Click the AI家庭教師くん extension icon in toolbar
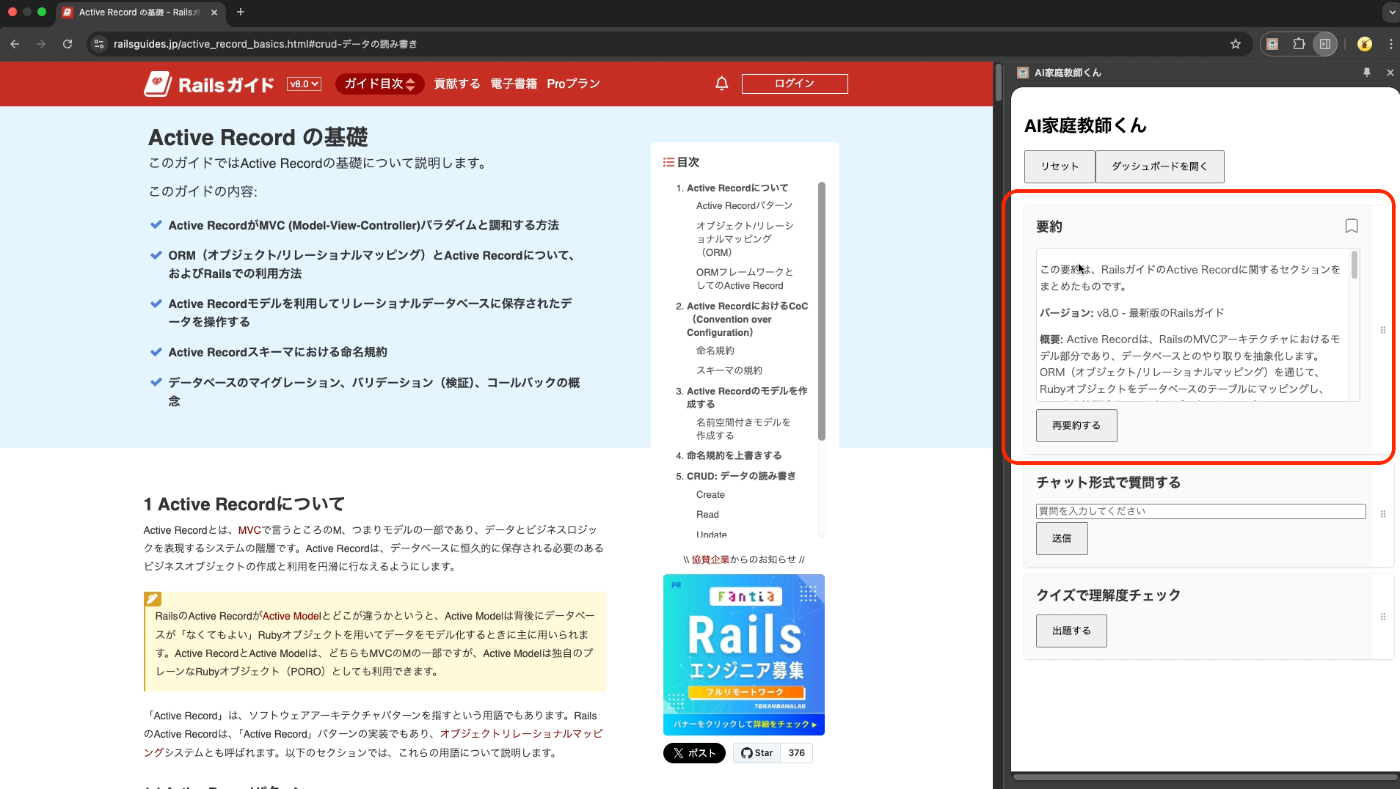The image size is (1400, 789). (x=1272, y=44)
